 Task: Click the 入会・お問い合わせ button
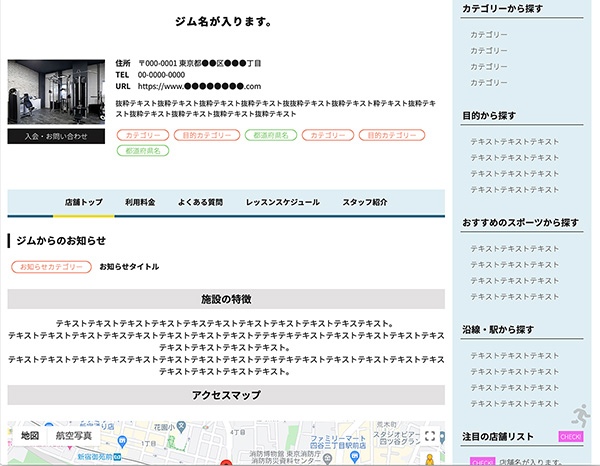56,136
